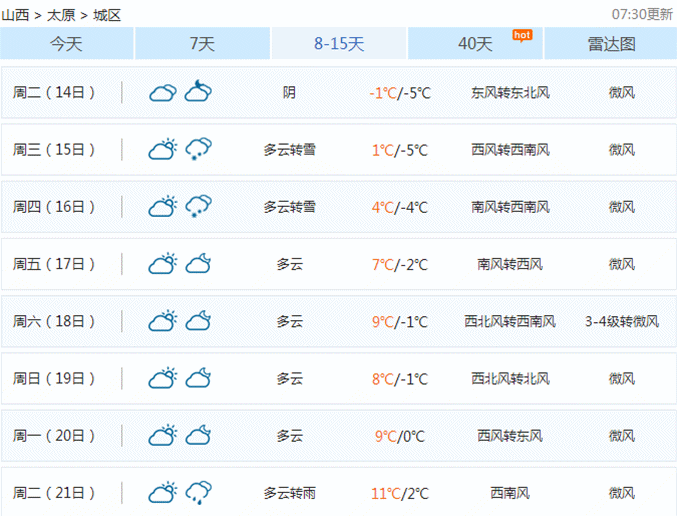Click the daytime sun-cloud icon for 17日
The height and width of the screenshot is (516, 677).
point(163,263)
